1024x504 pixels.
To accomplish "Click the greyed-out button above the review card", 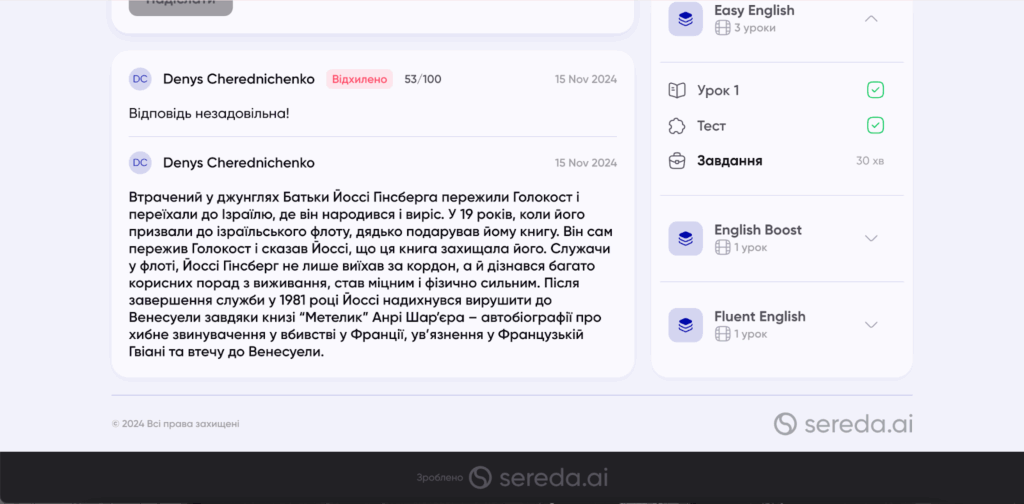I will click(x=180, y=5).
